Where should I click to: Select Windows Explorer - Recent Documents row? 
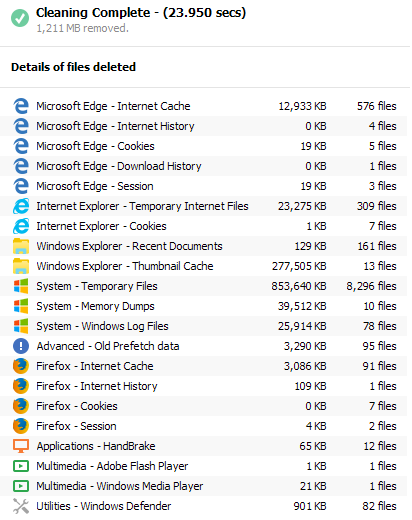pos(203,246)
